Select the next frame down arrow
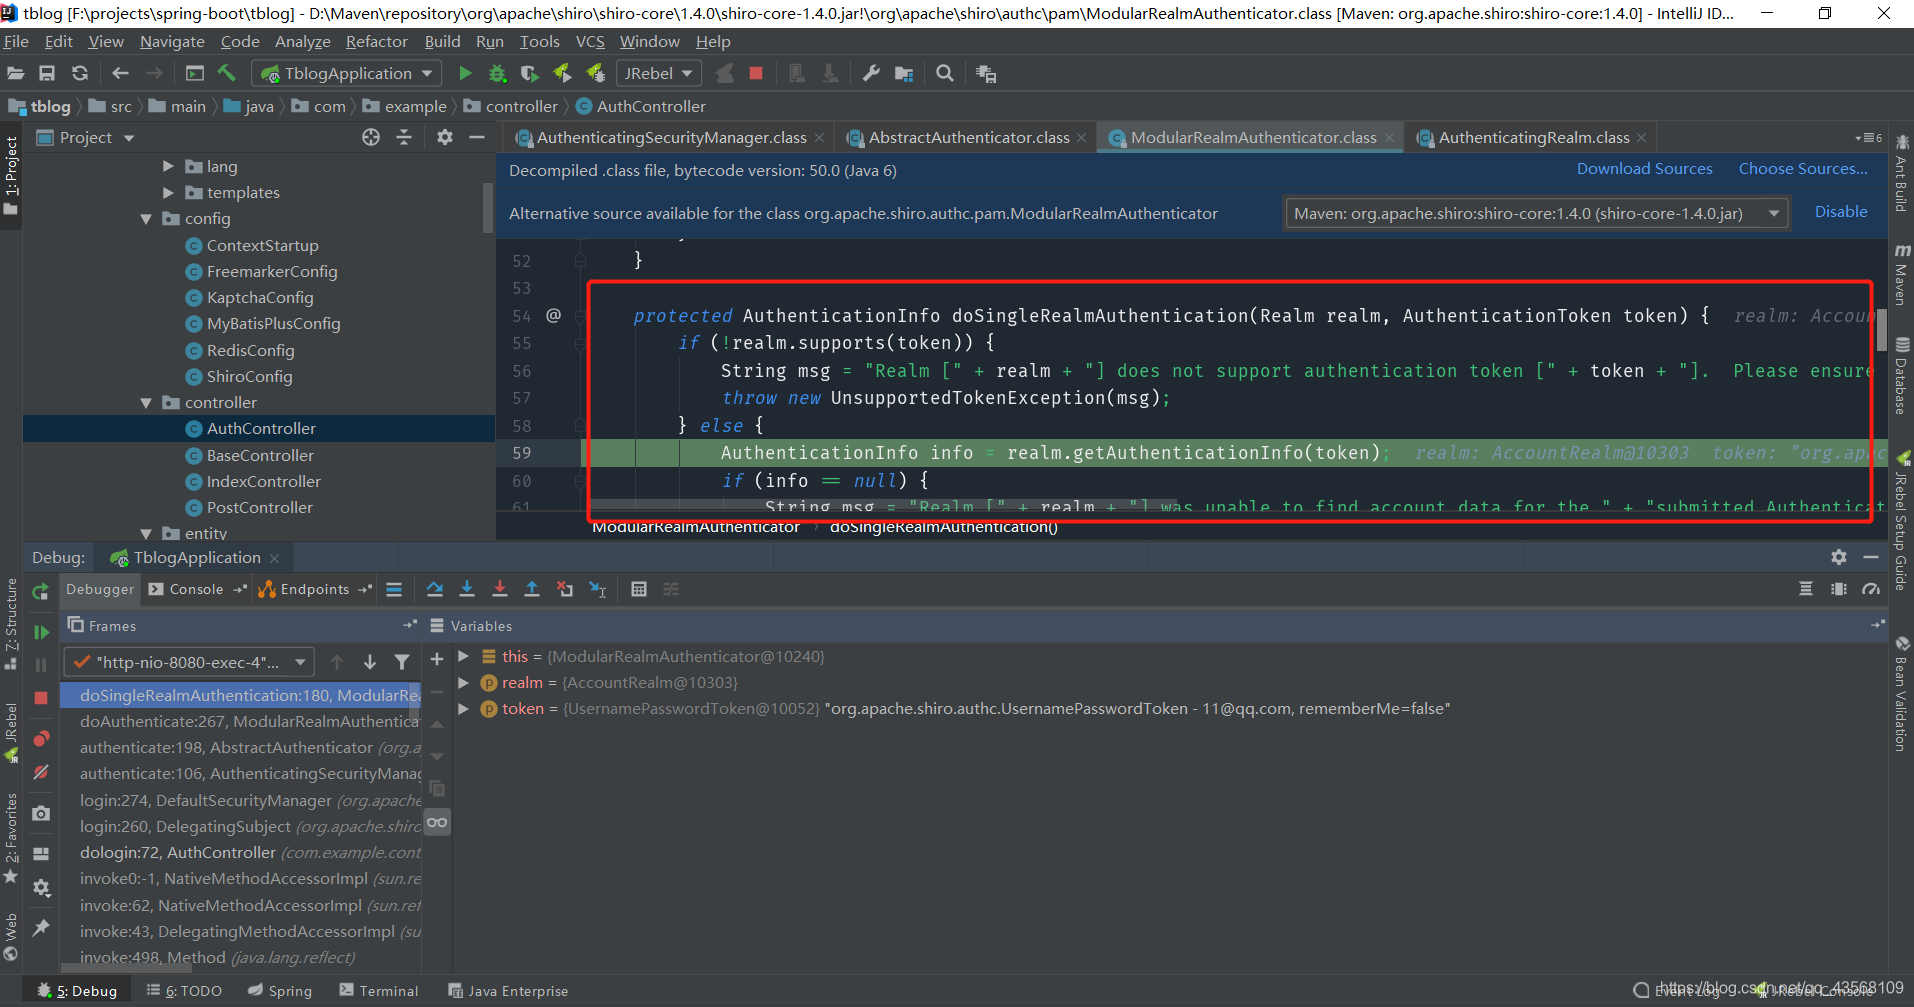This screenshot has height=1007, width=1914. coord(370,662)
